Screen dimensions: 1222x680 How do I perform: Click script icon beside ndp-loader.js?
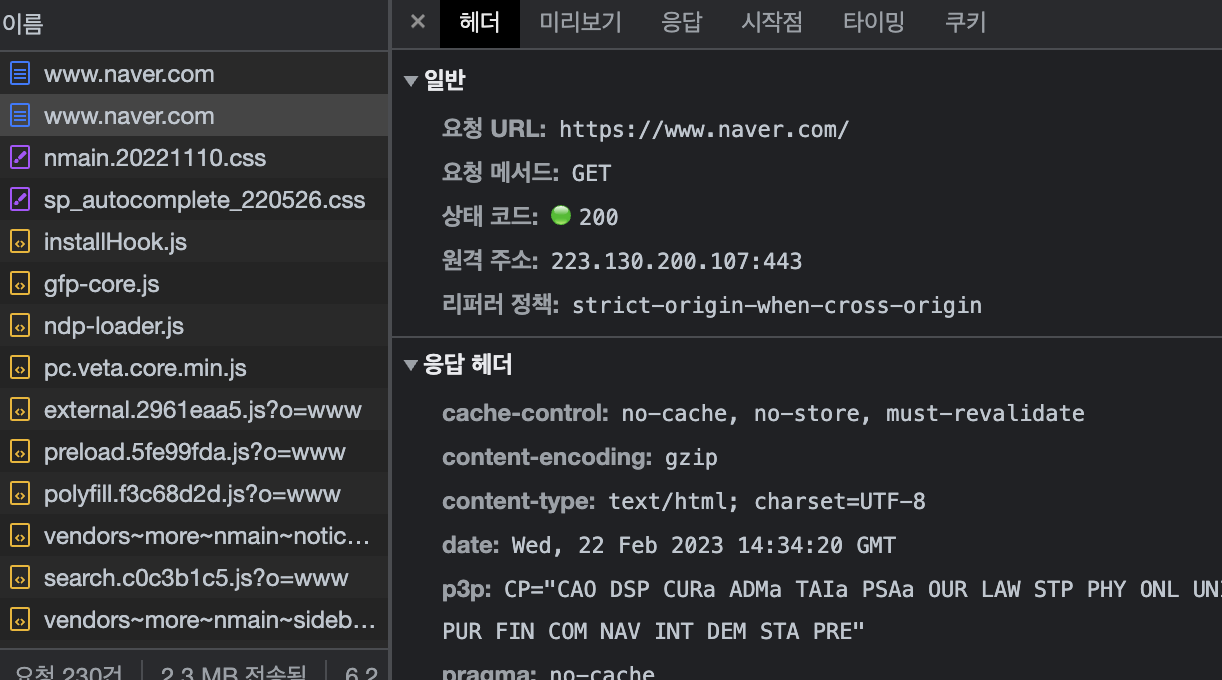(20, 326)
